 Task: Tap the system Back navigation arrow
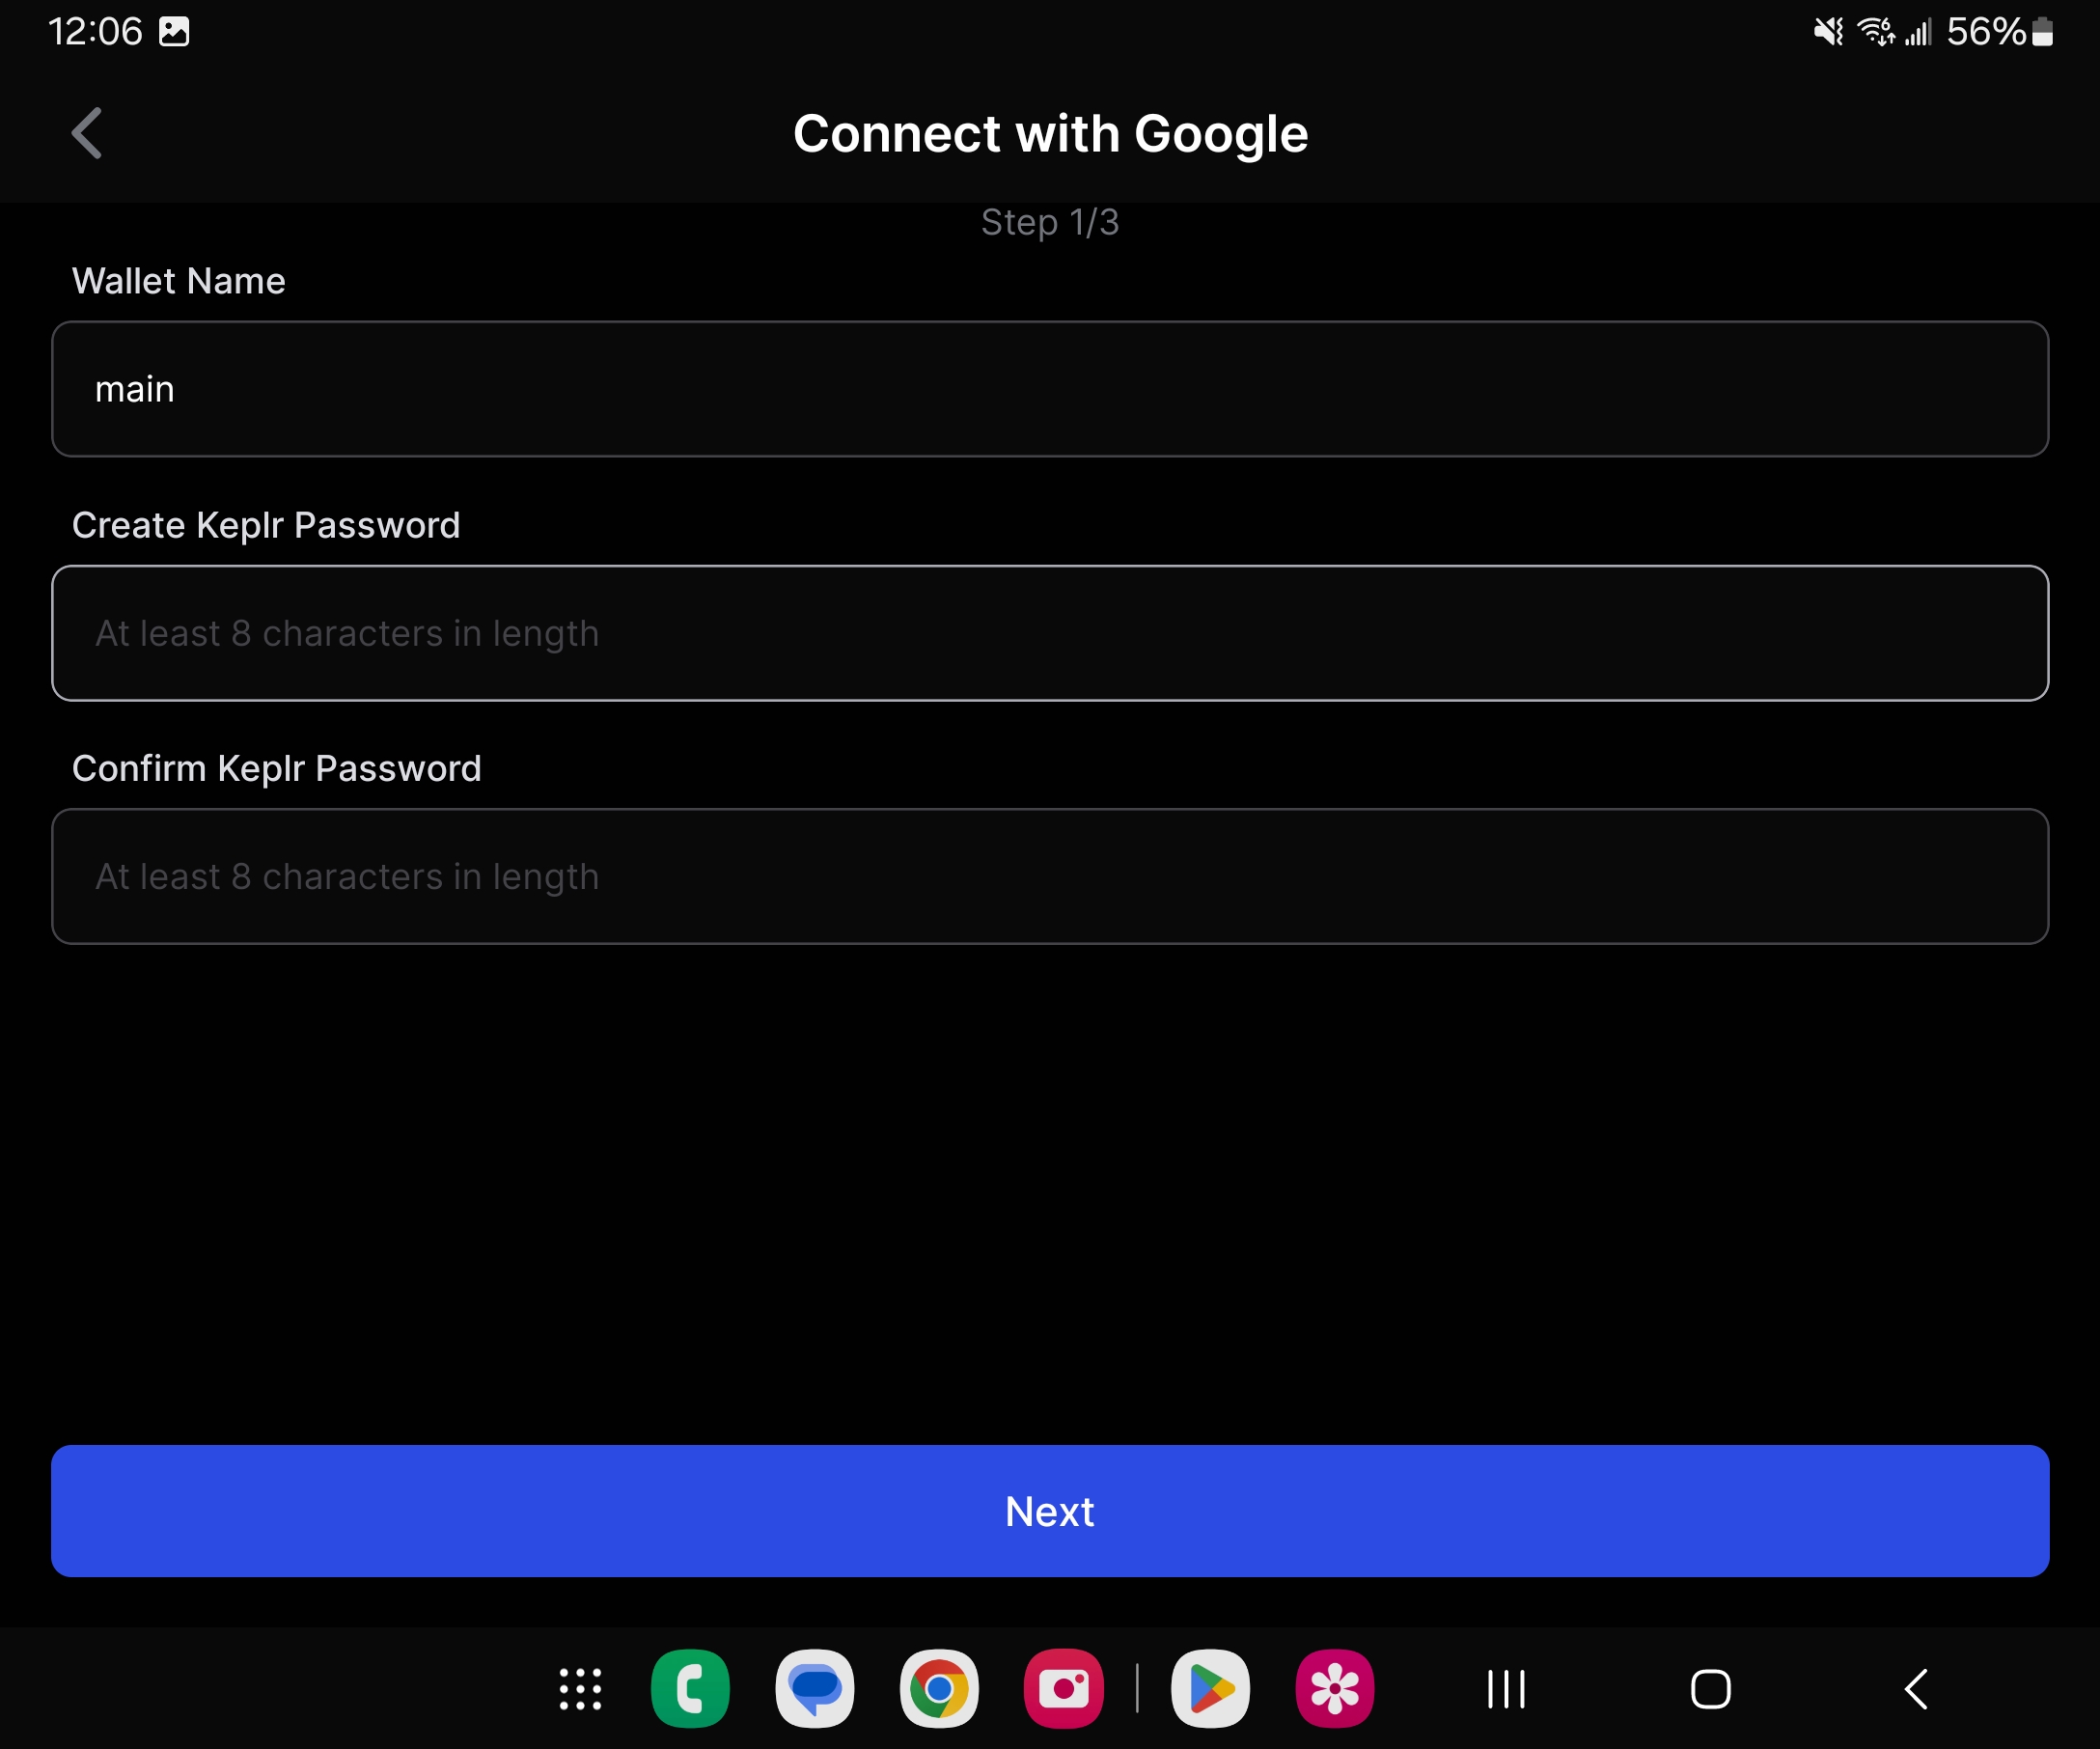coord(1915,1689)
